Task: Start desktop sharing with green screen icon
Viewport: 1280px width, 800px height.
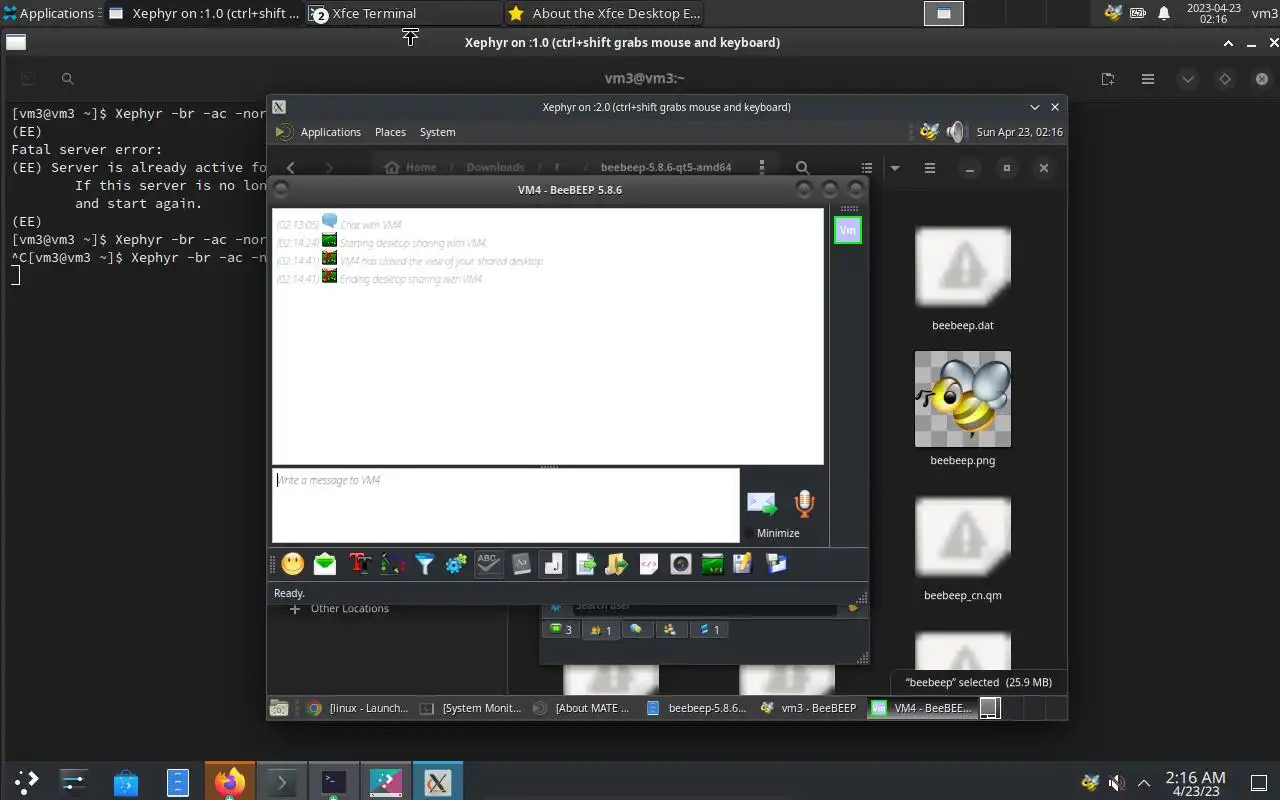Action: click(712, 564)
